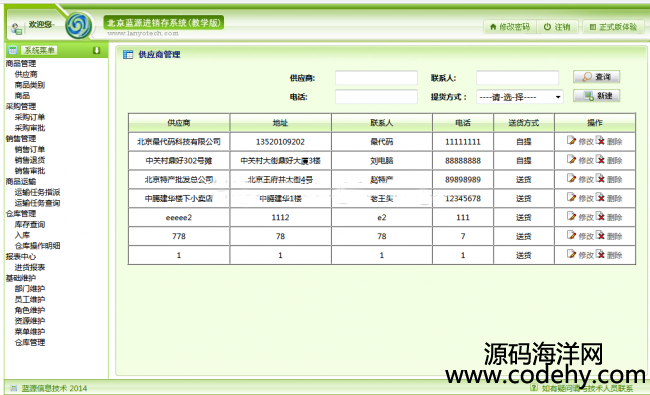Click the user avatar icon beside 欢迎您
Screen dimensions: 650x395
pyautogui.click(x=17, y=29)
